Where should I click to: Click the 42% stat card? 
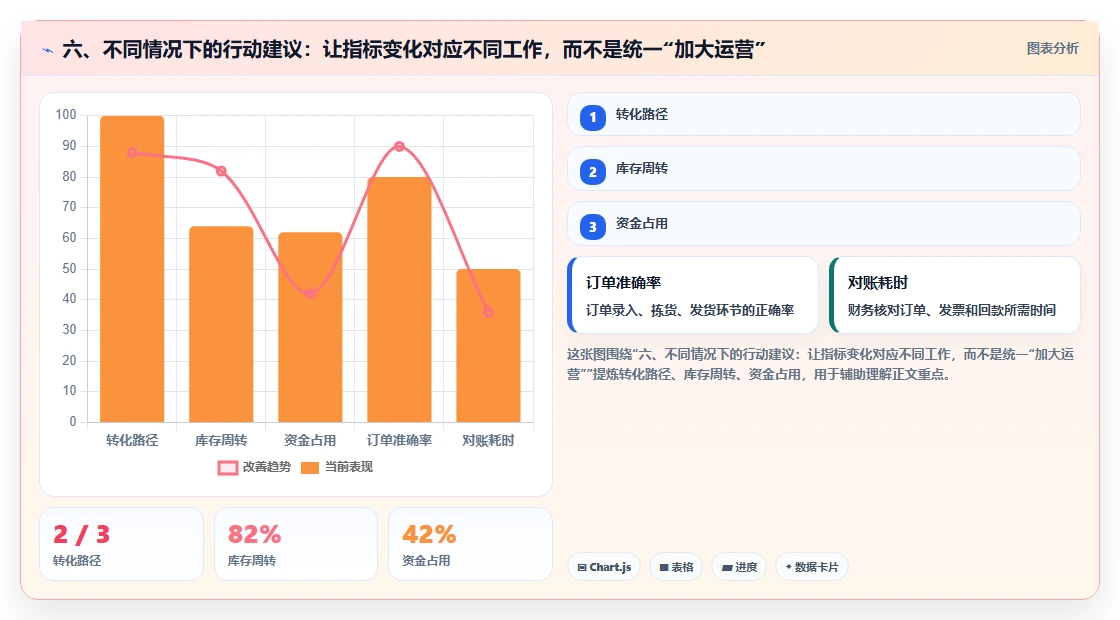coord(470,544)
